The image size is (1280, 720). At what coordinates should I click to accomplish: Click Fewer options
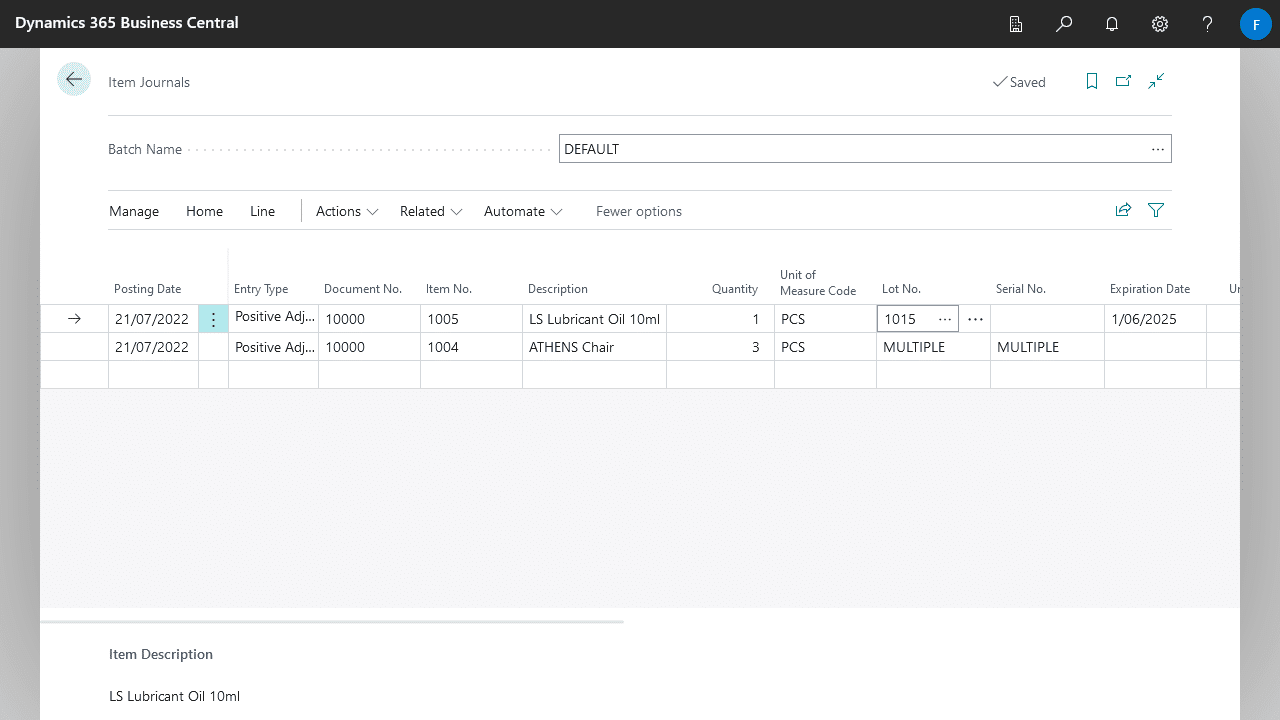coord(638,211)
